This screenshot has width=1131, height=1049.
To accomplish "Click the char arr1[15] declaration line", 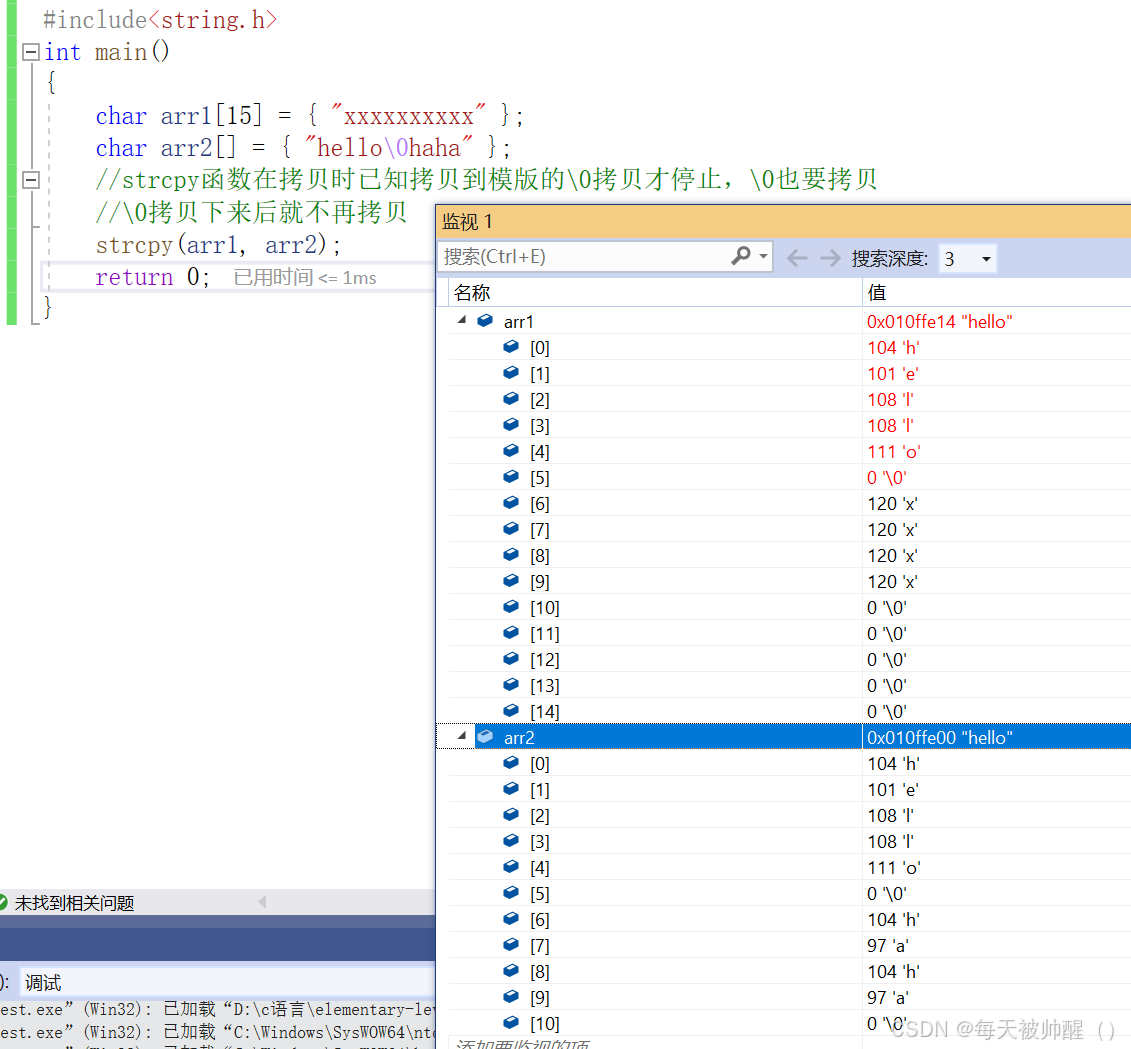I will coord(309,115).
